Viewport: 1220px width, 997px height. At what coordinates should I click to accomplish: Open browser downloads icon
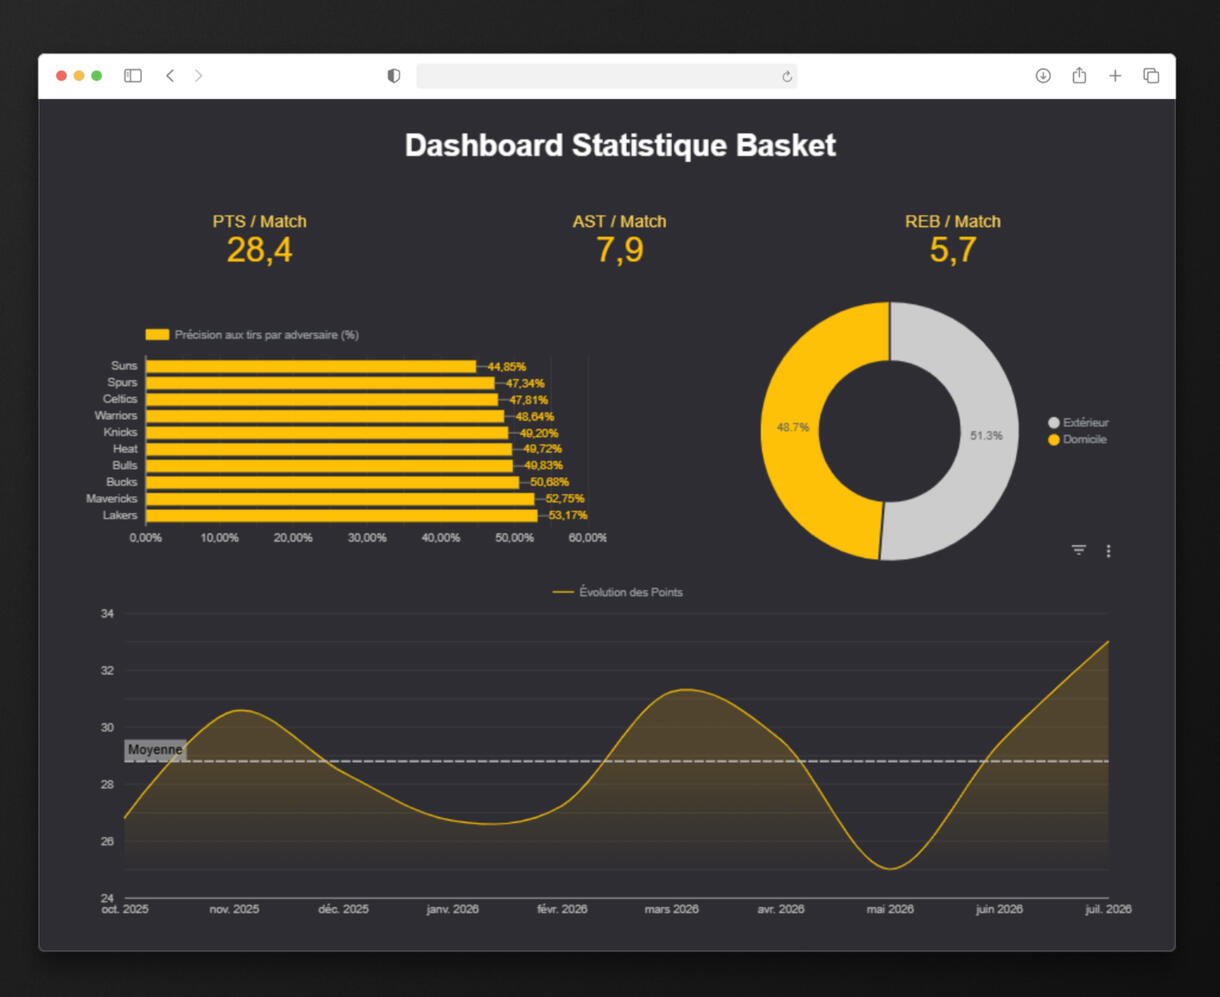pyautogui.click(x=1043, y=76)
